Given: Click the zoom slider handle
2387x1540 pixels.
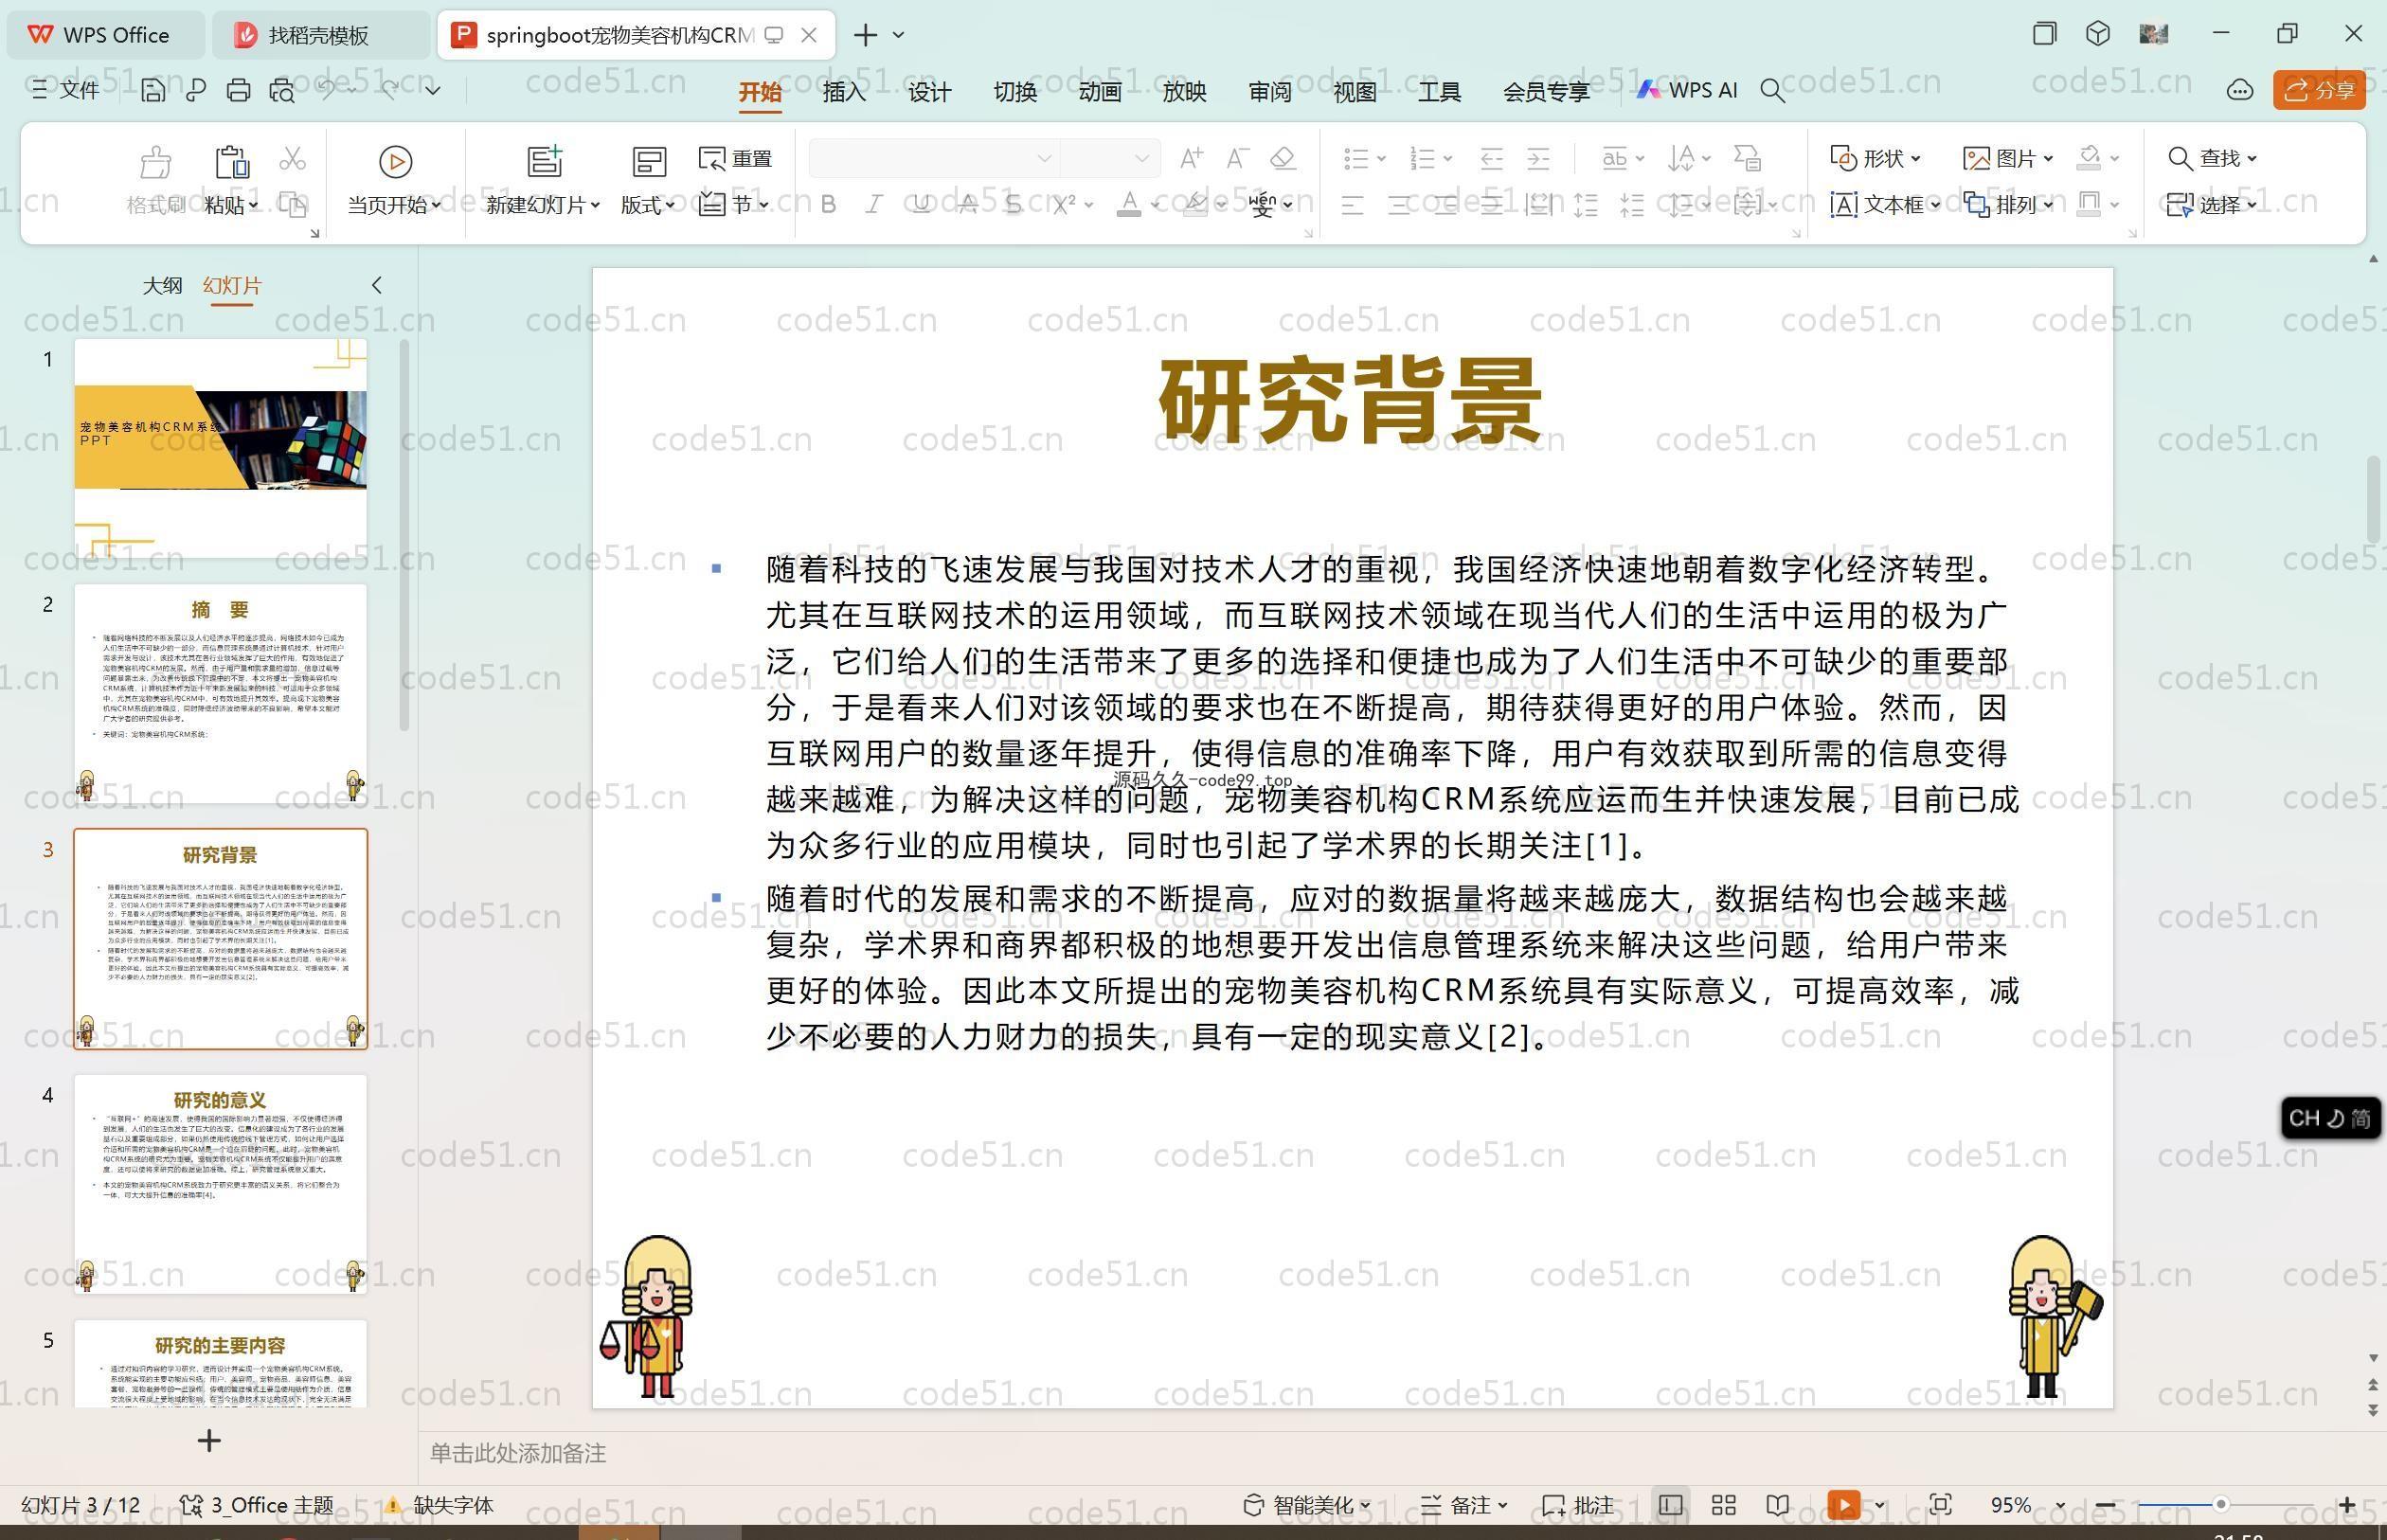Looking at the screenshot, I should click(2220, 1504).
